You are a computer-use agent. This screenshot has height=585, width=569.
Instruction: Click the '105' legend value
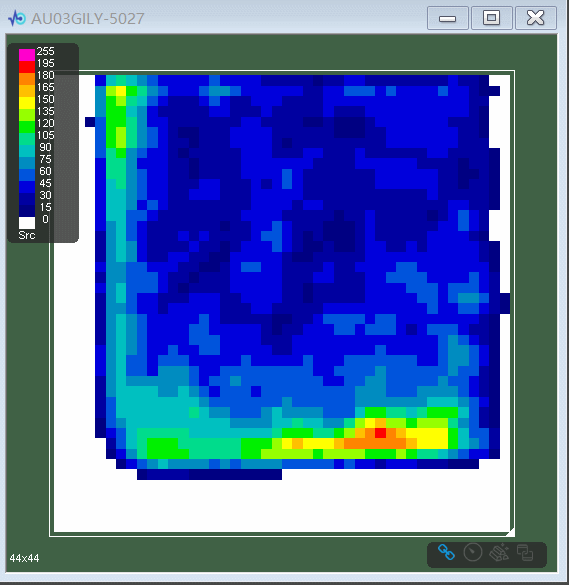click(x=46, y=135)
